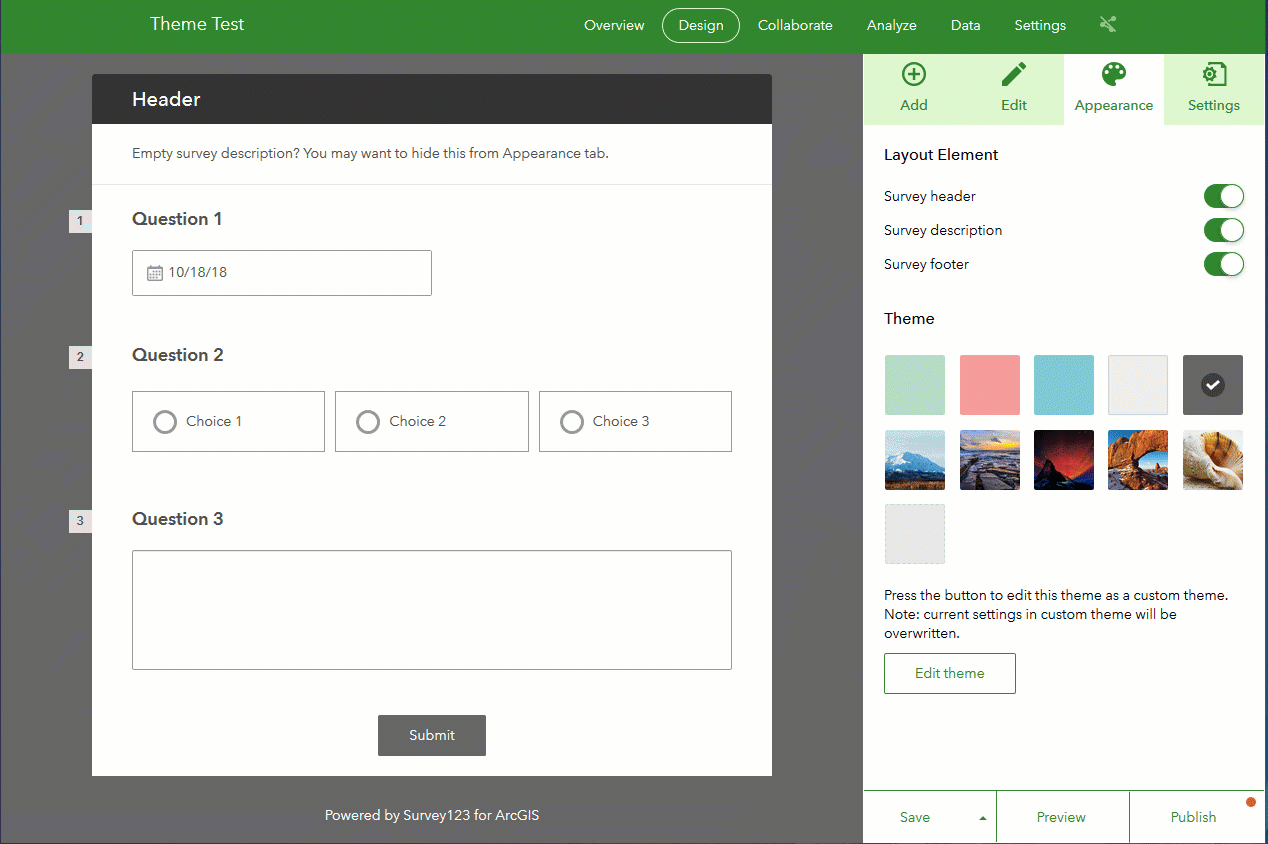The height and width of the screenshot is (844, 1268).
Task: Choose the seashell theme thumbnail
Action: 1213,460
